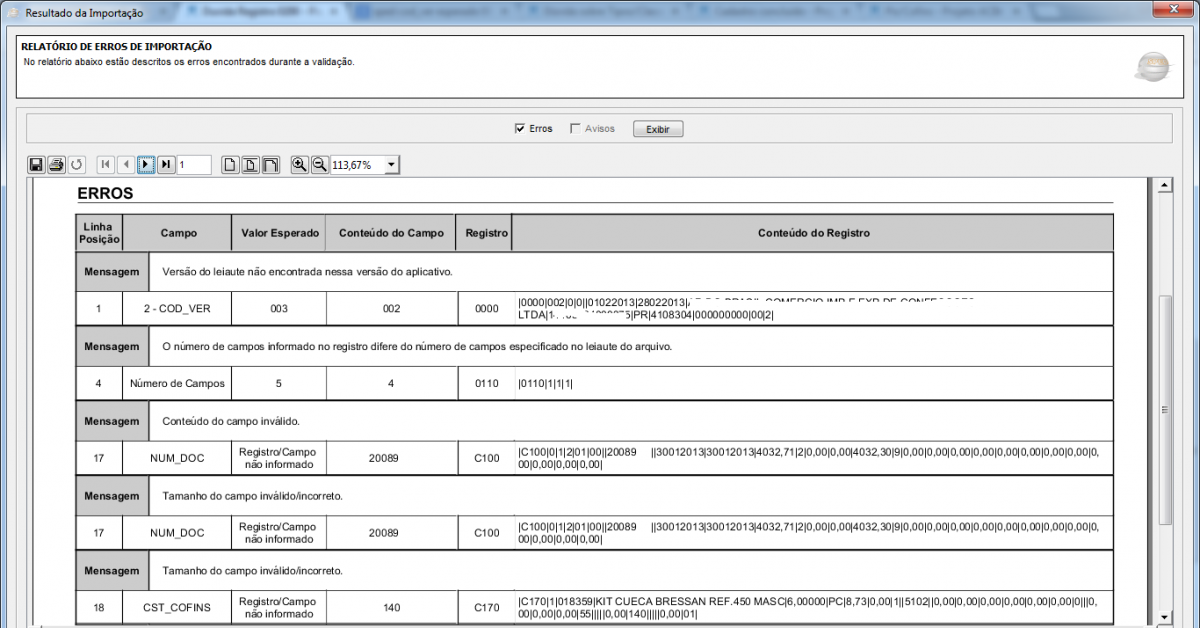
Task: Click field content 140 cell
Action: [391, 607]
